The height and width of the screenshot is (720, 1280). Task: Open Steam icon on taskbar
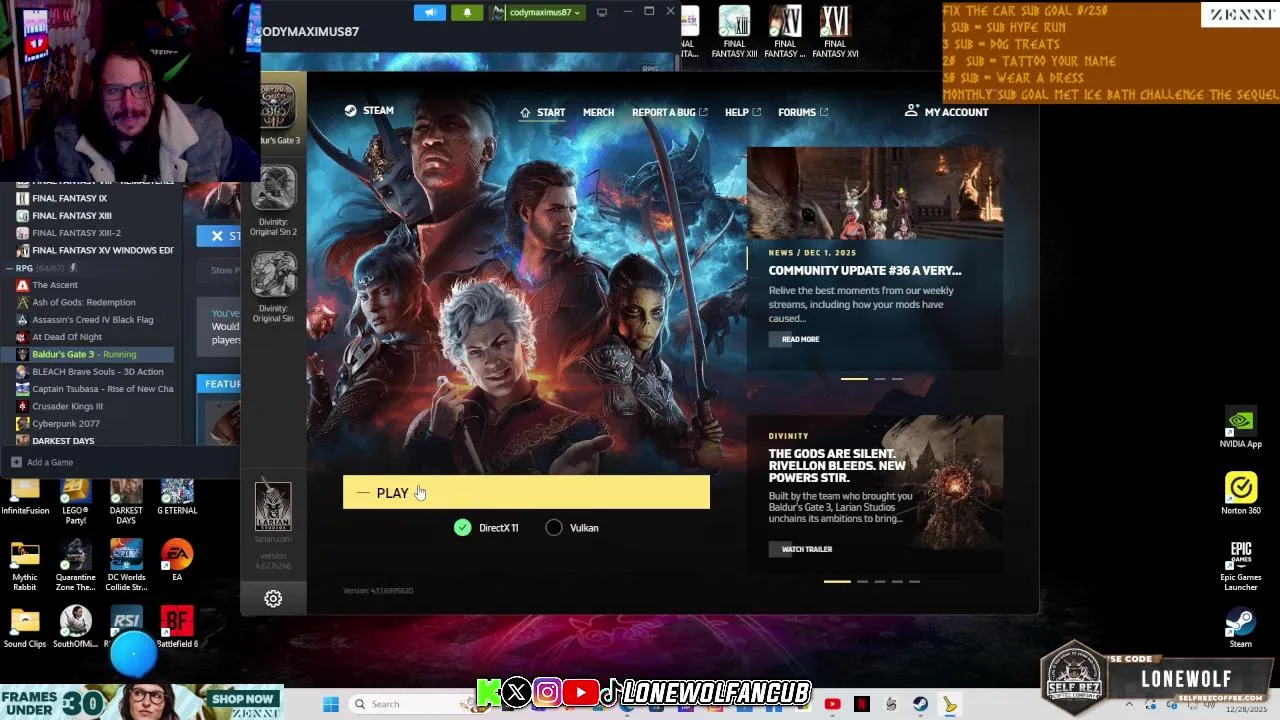(x=920, y=704)
